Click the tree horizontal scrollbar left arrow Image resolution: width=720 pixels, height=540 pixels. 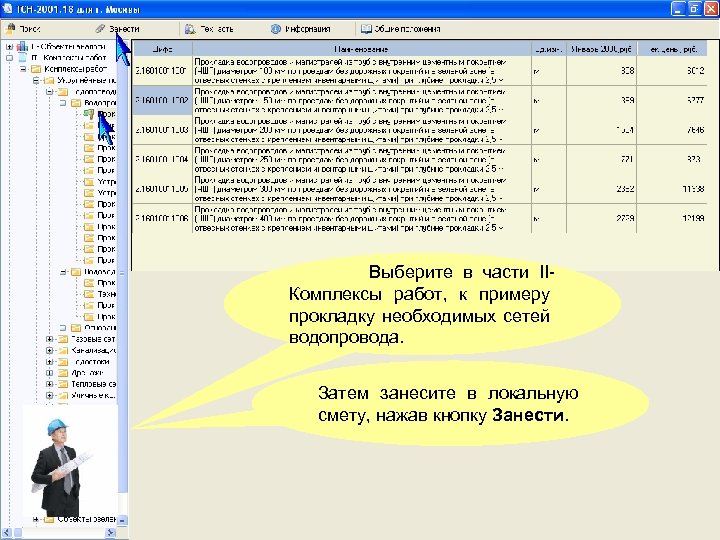coord(6,533)
